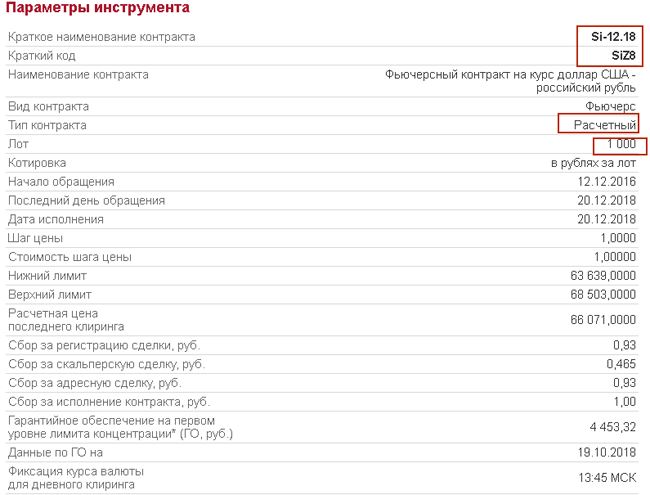Click the 'Сбор за скальперскую сделку' row label
This screenshot has height=495, width=650.
107,364
